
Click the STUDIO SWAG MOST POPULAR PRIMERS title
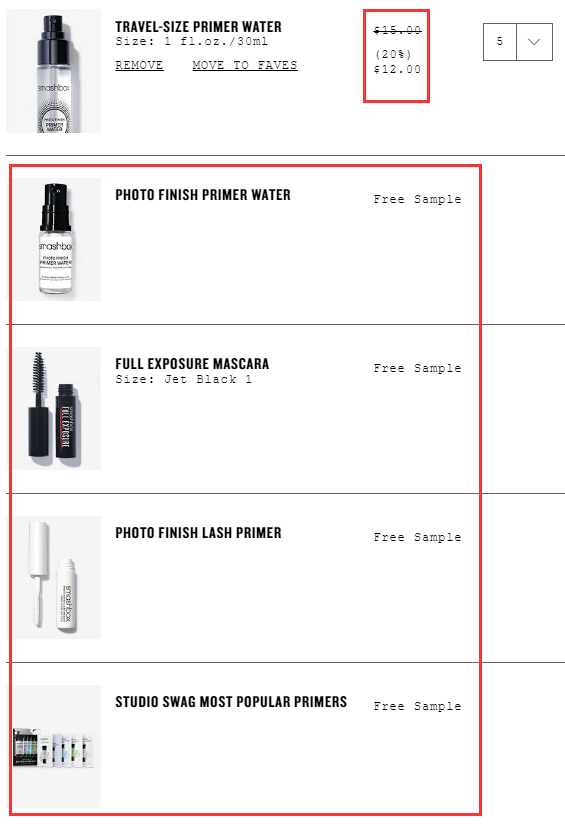click(x=231, y=702)
